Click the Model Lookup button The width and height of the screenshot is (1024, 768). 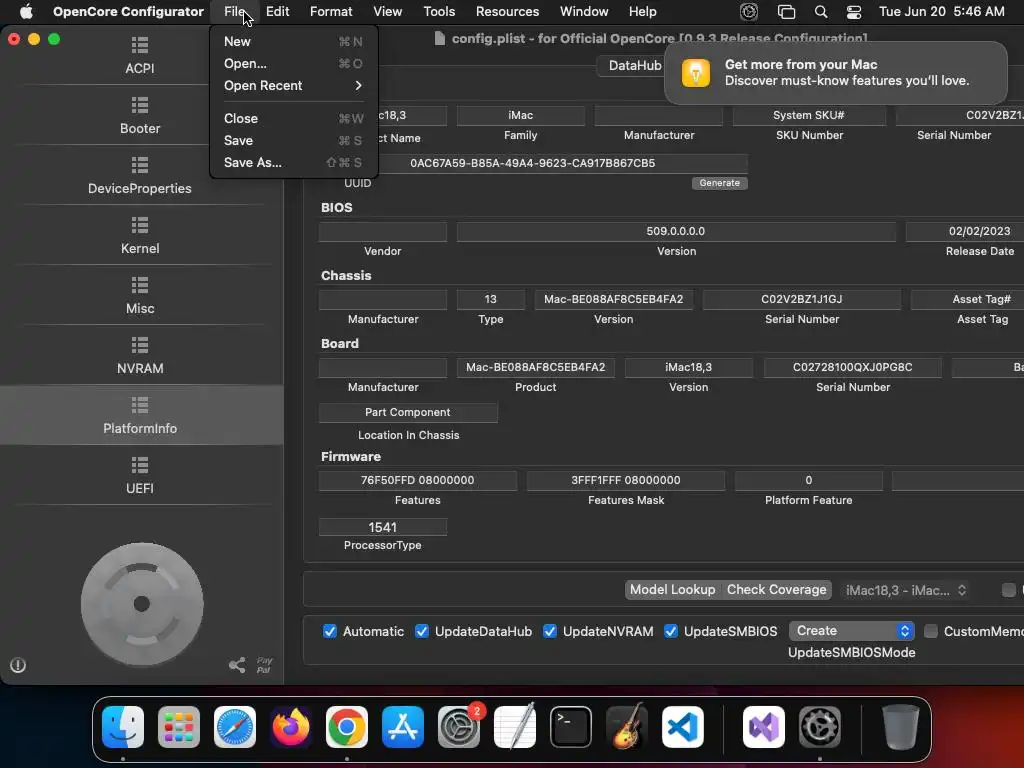673,590
